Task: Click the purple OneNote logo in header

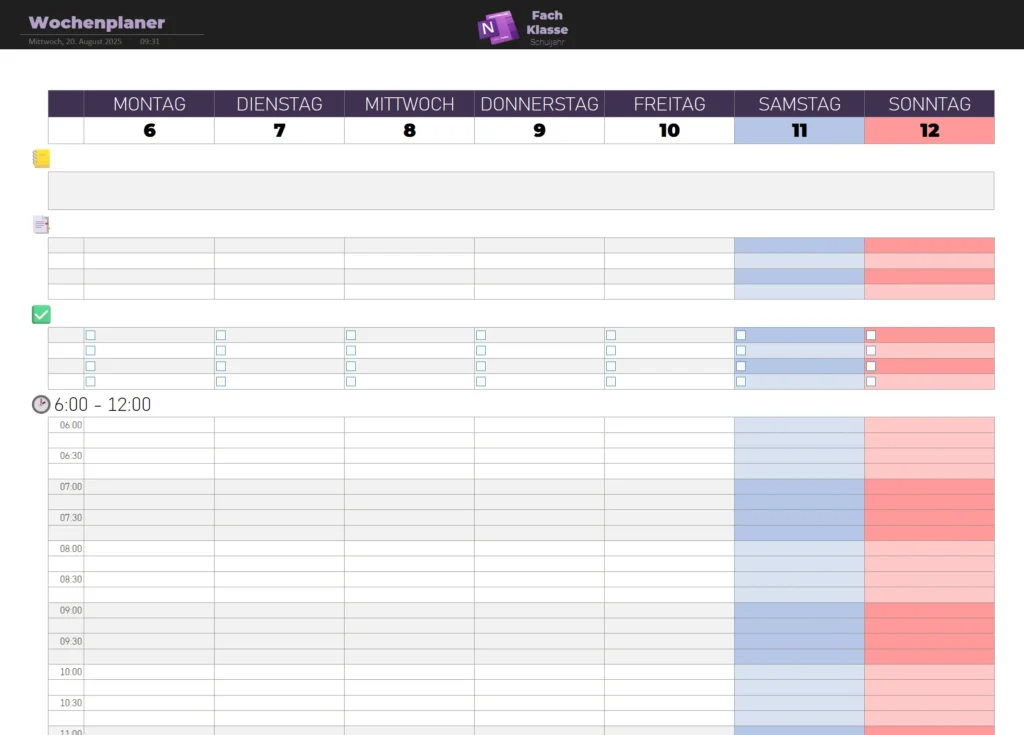Action: click(496, 27)
